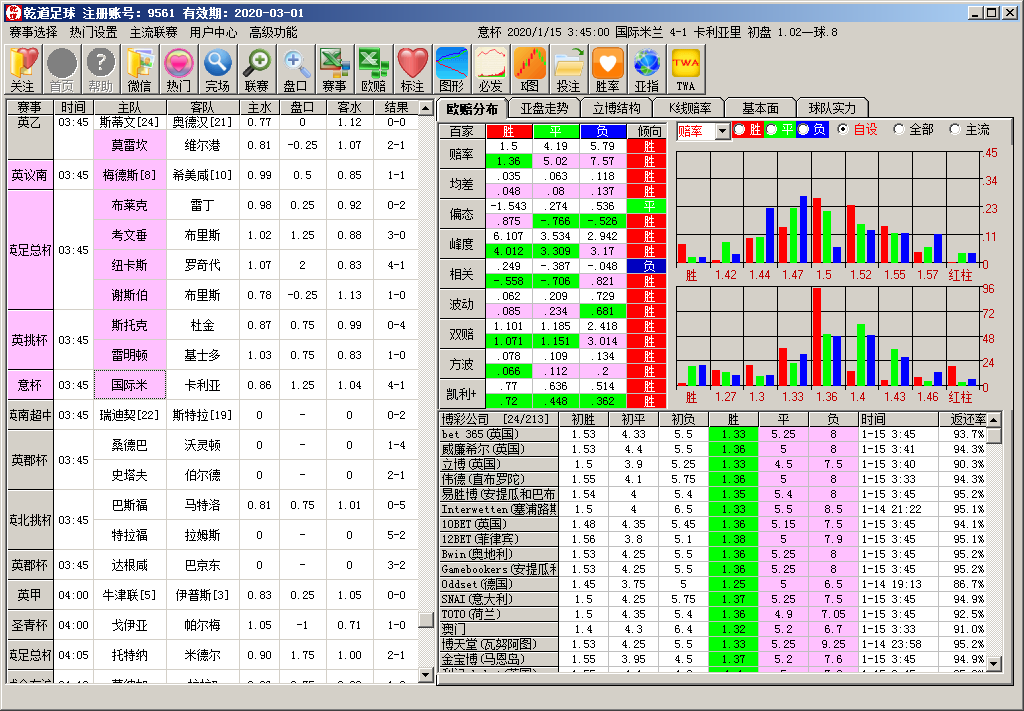This screenshot has width=1024, height=711.
Task: Open the TWA toolbar icon
Action: [x=685, y=70]
